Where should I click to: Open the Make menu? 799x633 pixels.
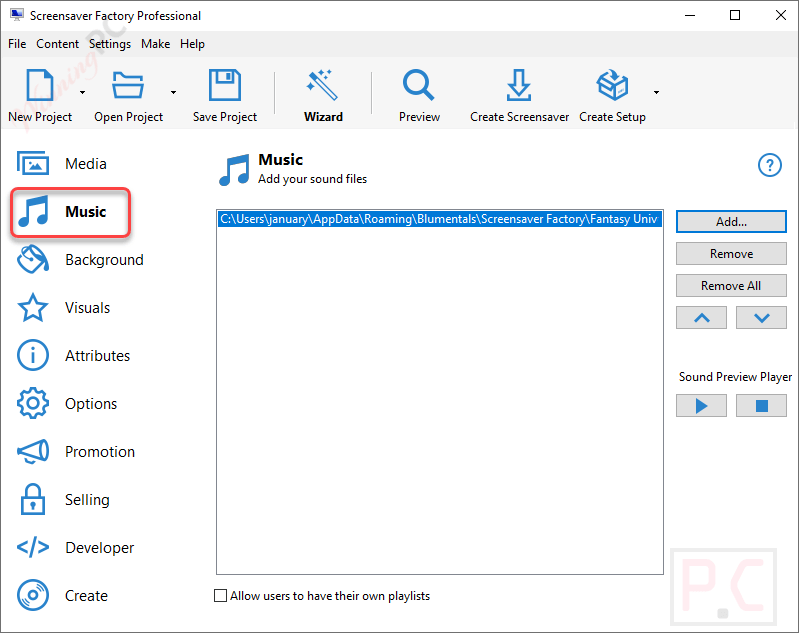point(155,44)
